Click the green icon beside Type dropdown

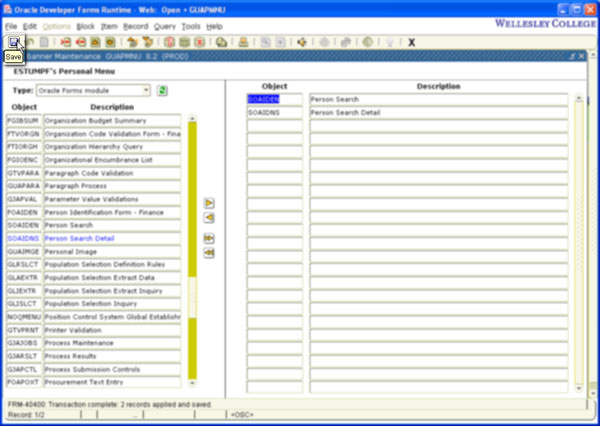[162, 90]
